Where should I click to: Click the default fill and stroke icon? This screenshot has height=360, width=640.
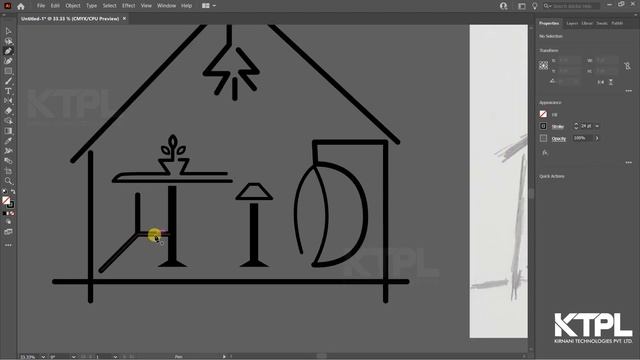click(4, 191)
